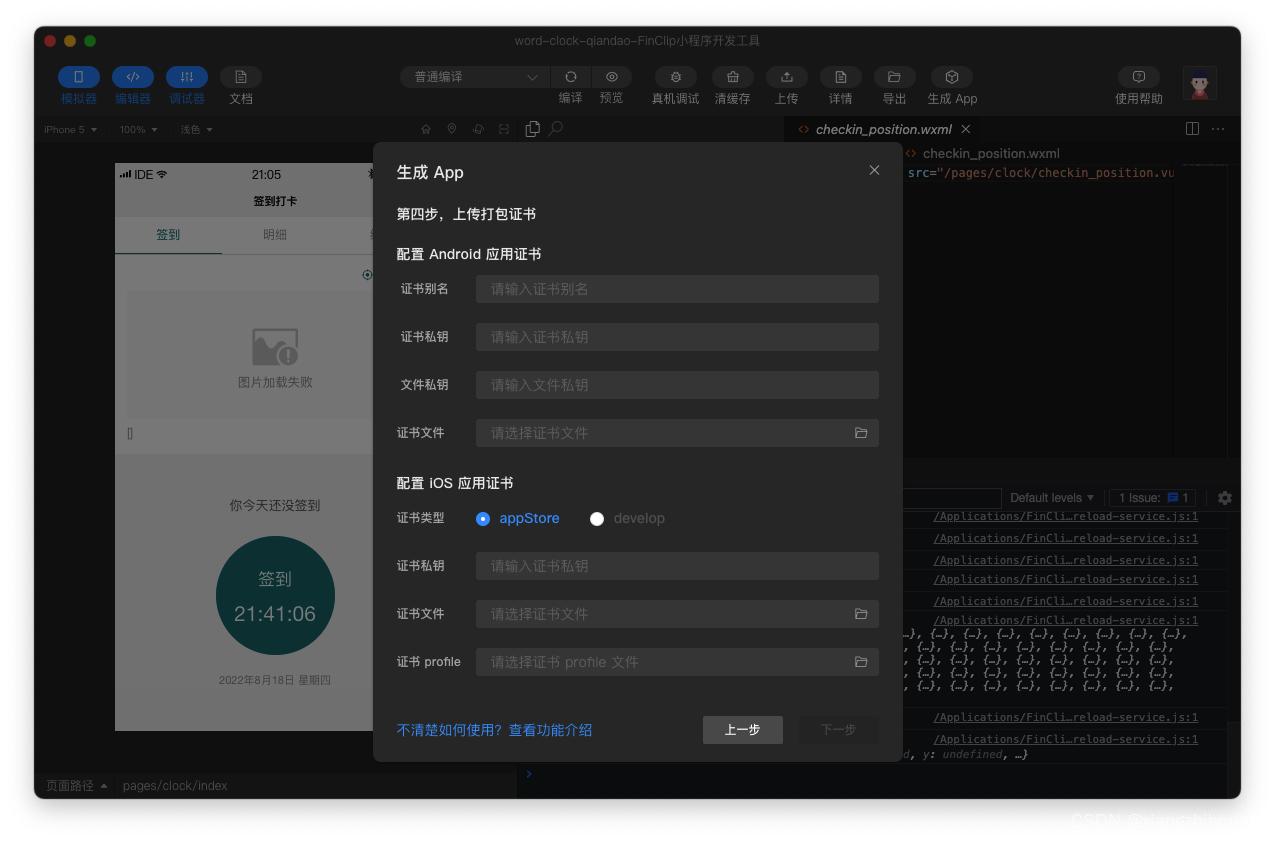Toggle the 模拟器 simulator panel icon

[79, 77]
